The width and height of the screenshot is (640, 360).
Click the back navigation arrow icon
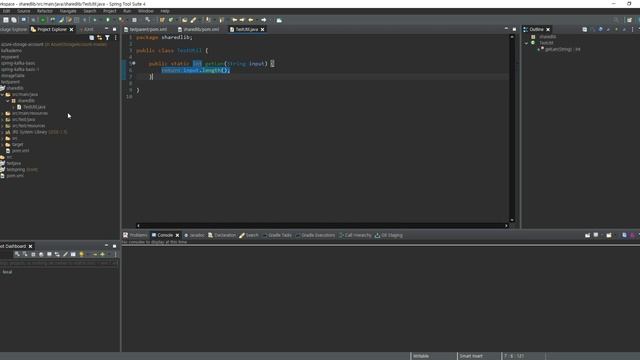251,20
